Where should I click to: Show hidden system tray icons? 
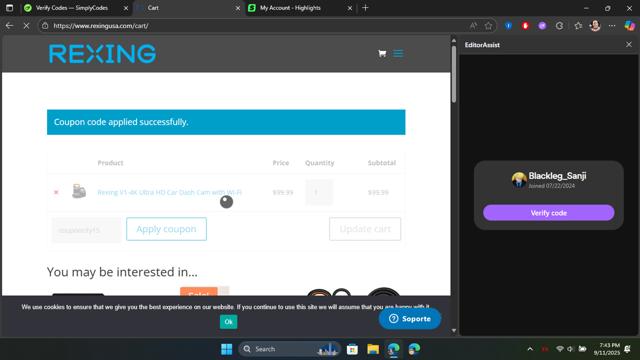click(x=530, y=349)
